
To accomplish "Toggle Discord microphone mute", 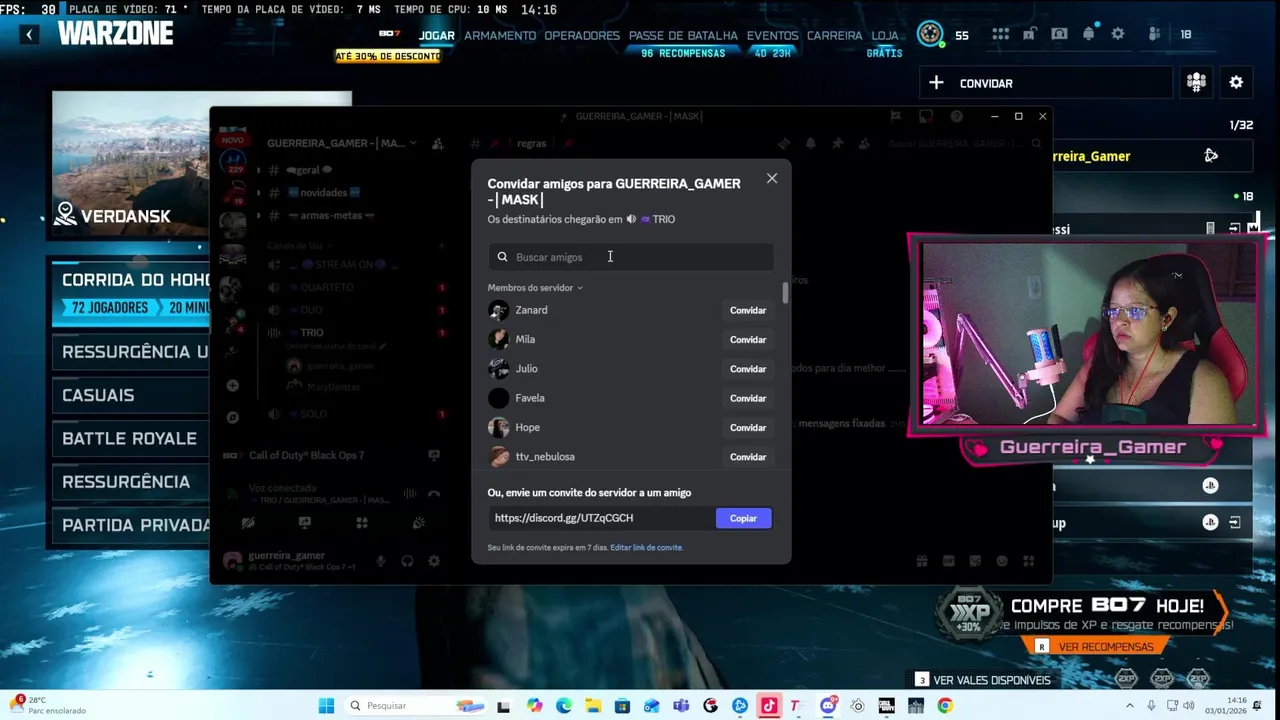I will (380, 561).
